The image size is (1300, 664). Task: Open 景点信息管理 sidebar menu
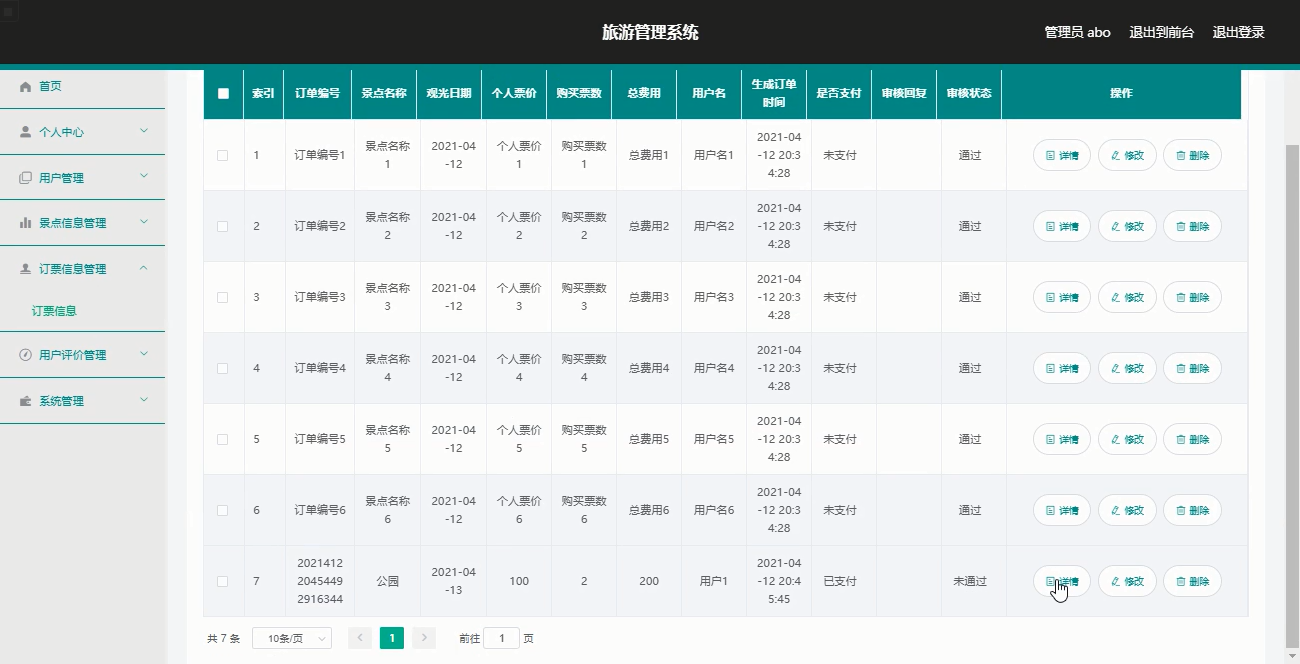pyautogui.click(x=82, y=223)
